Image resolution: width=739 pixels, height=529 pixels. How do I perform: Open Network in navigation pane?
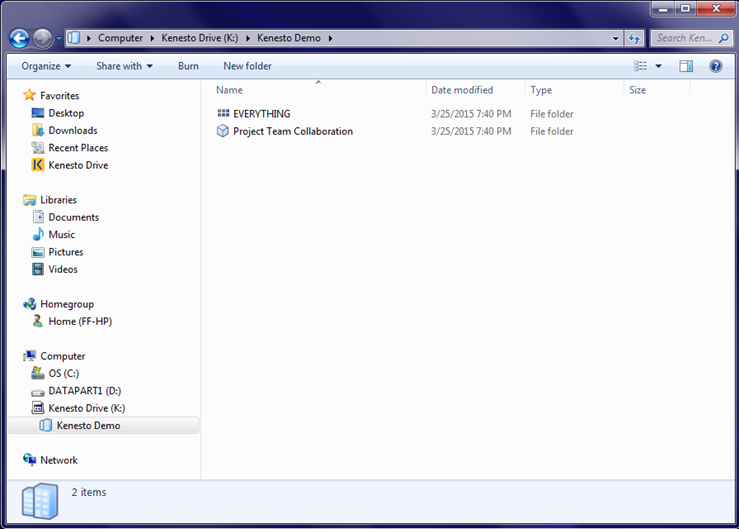[x=59, y=460]
